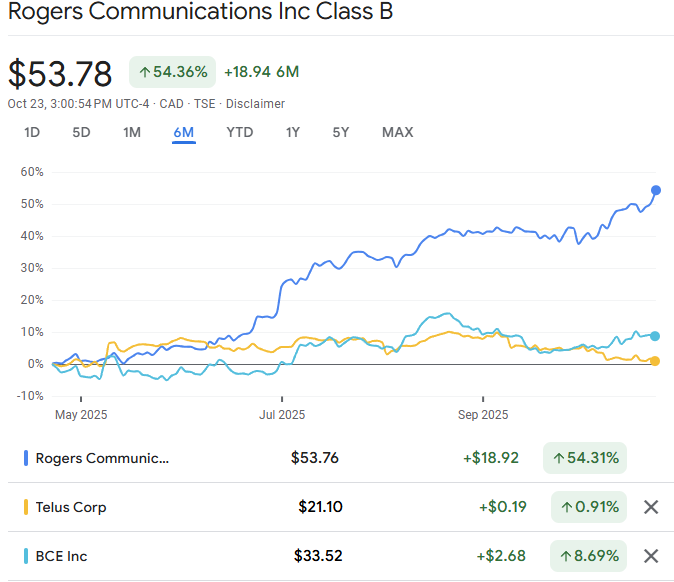Click the BCE 8.69% change badge

pos(588,556)
